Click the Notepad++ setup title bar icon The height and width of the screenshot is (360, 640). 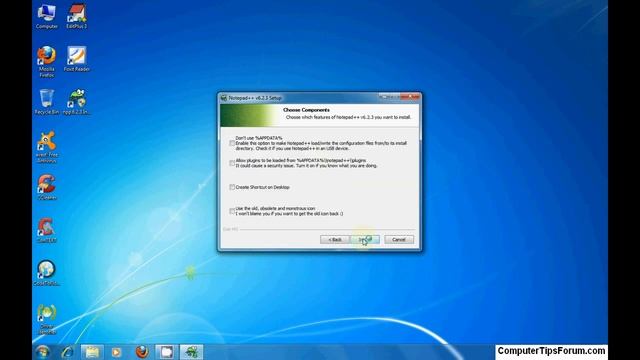click(224, 98)
